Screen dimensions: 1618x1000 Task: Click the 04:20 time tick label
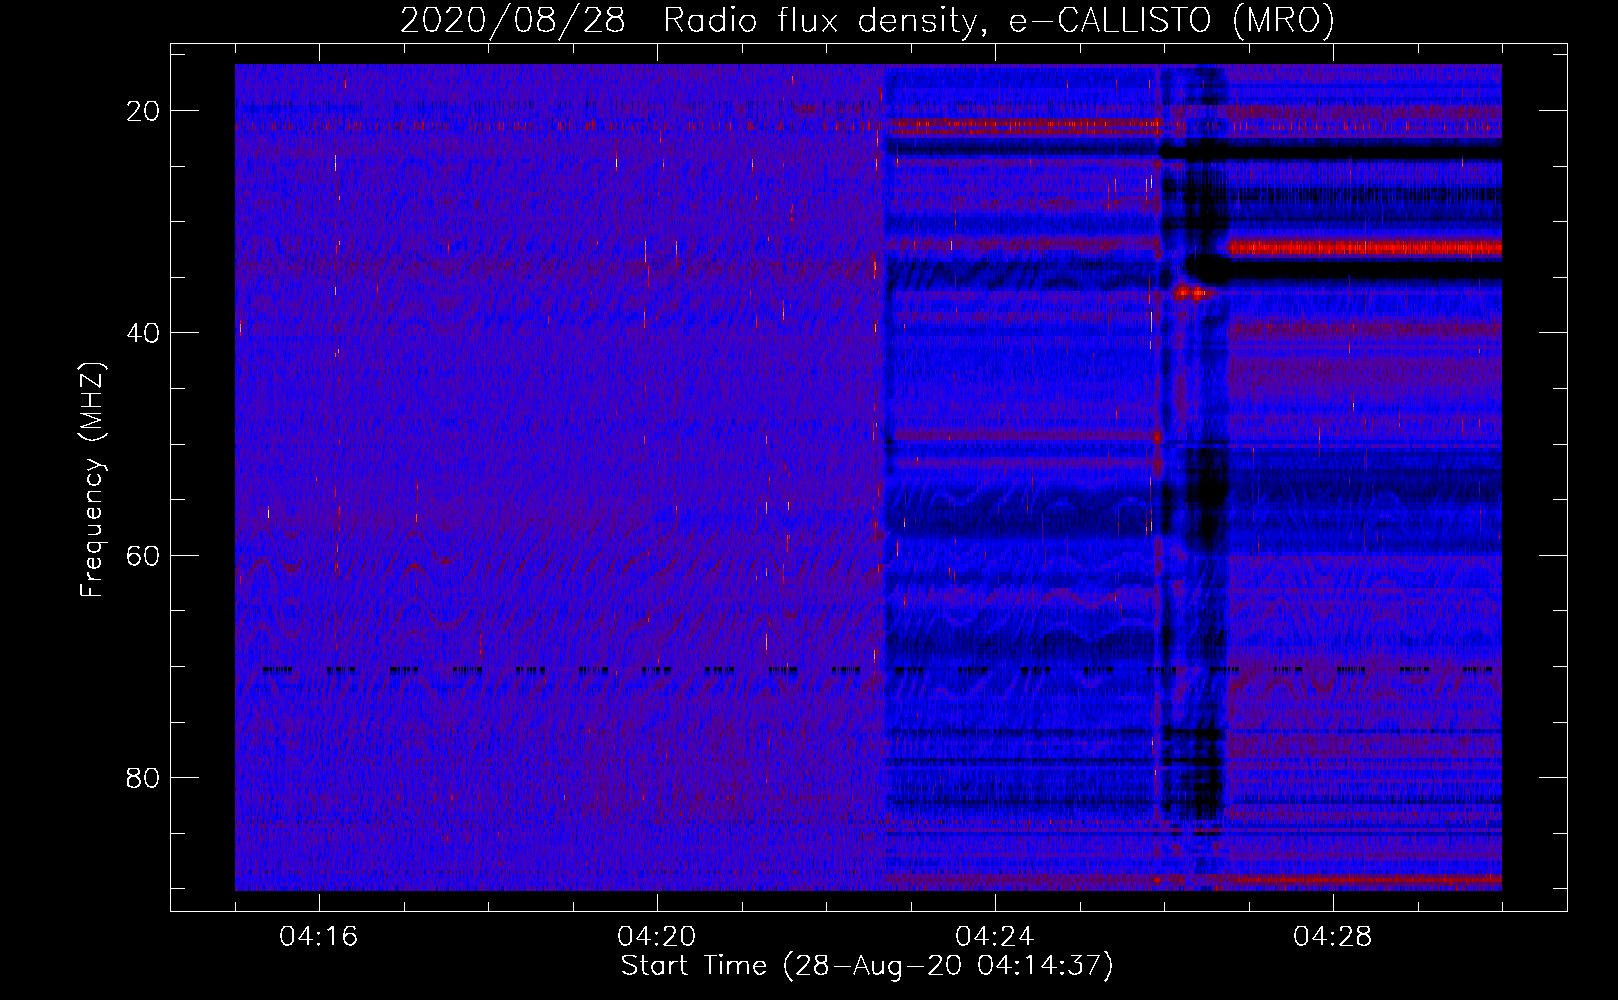point(657,937)
